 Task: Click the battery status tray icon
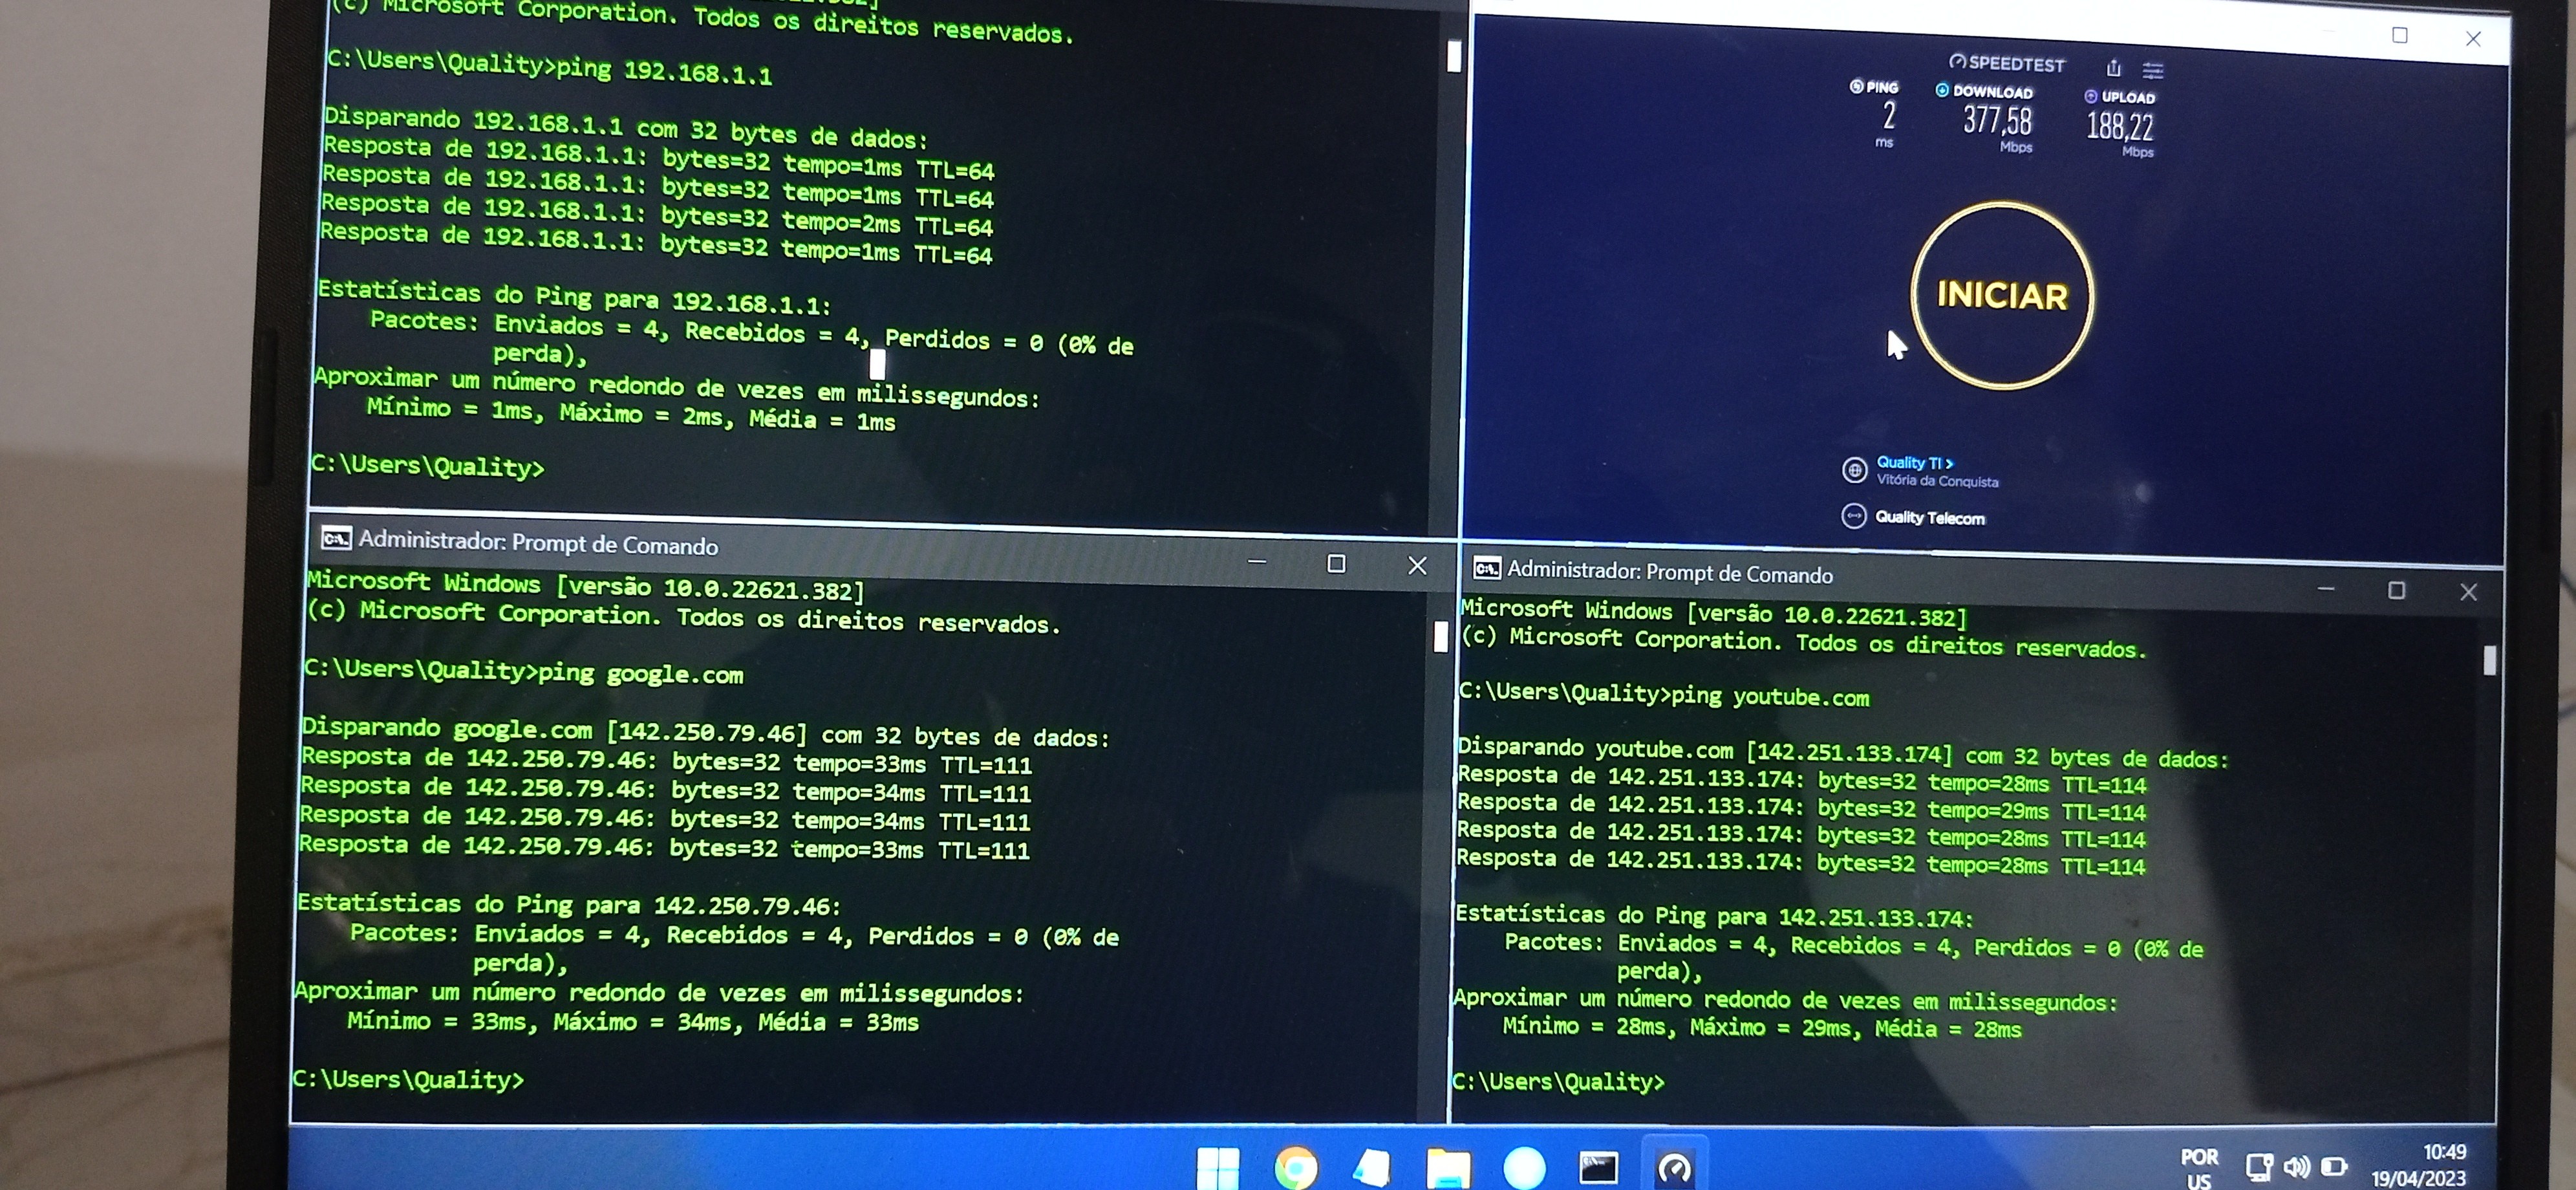[x=2334, y=1166]
